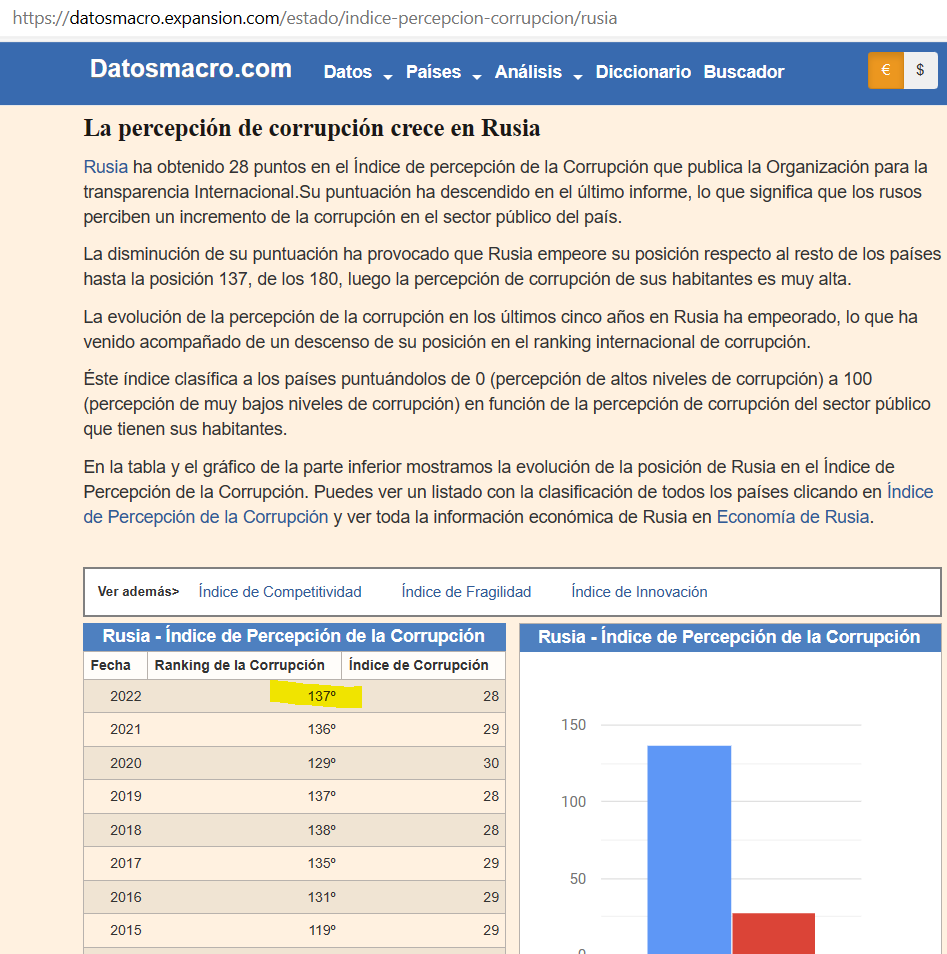Click the chart title Rusia - Índice de Percepción
The image size is (947, 954).
[x=729, y=636]
